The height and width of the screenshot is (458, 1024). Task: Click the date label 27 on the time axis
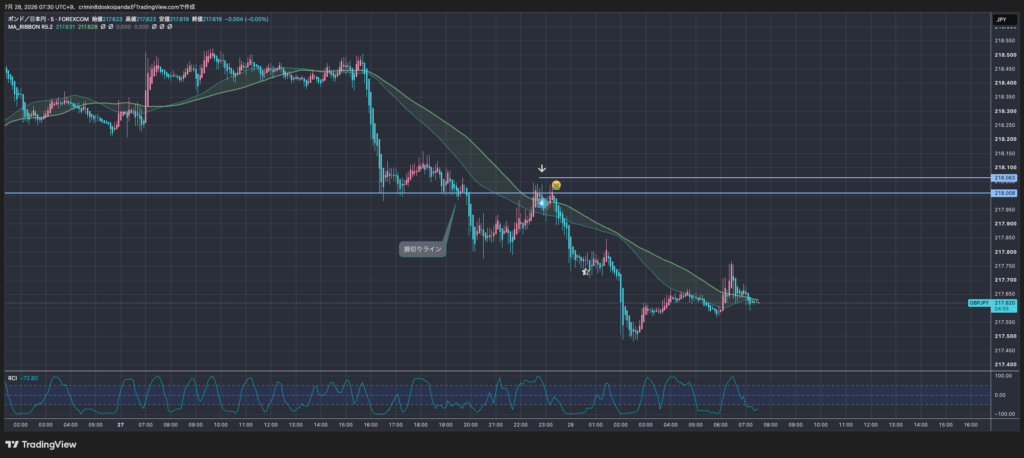(120, 425)
